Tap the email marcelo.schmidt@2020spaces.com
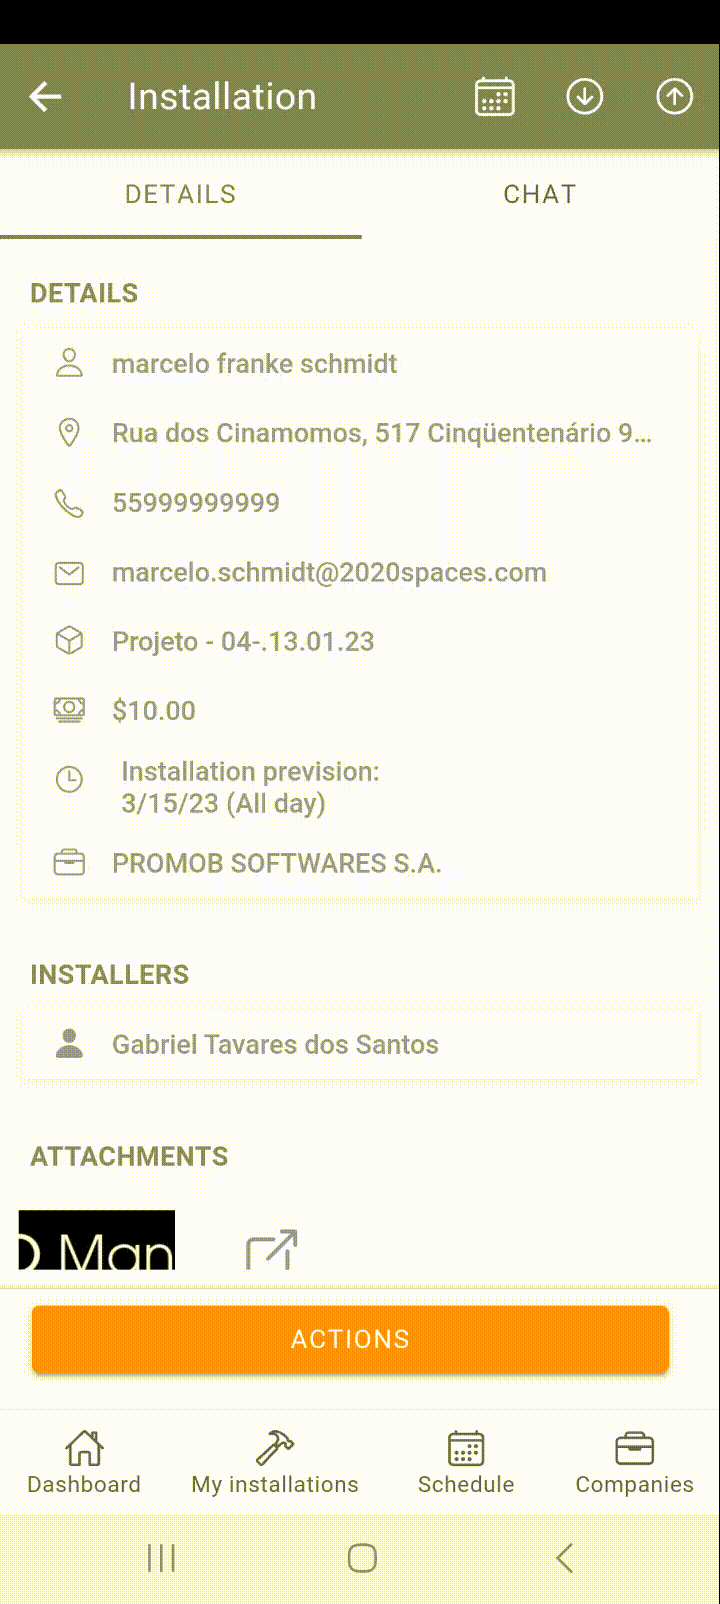 (329, 573)
